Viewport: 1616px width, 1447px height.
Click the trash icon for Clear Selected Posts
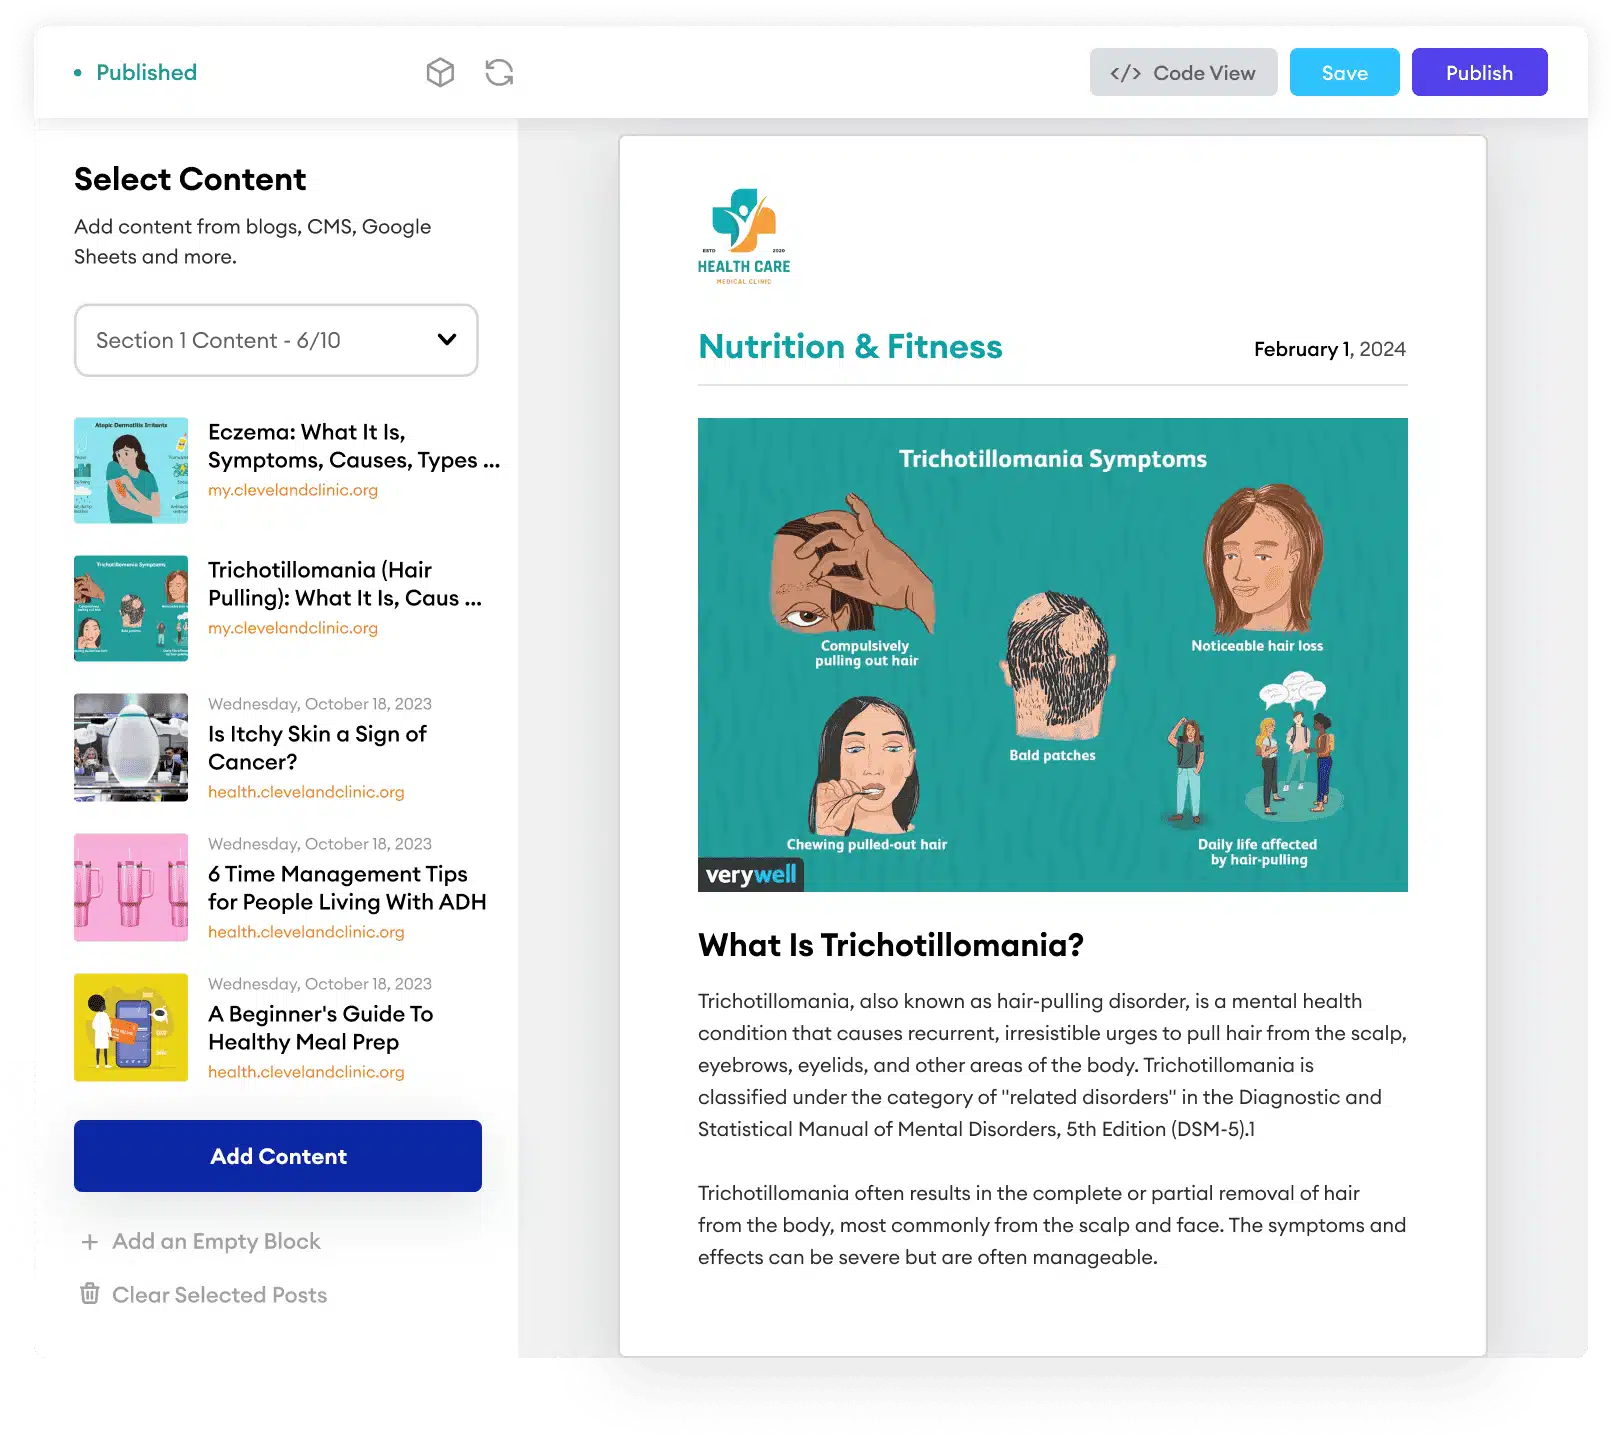coord(90,1294)
